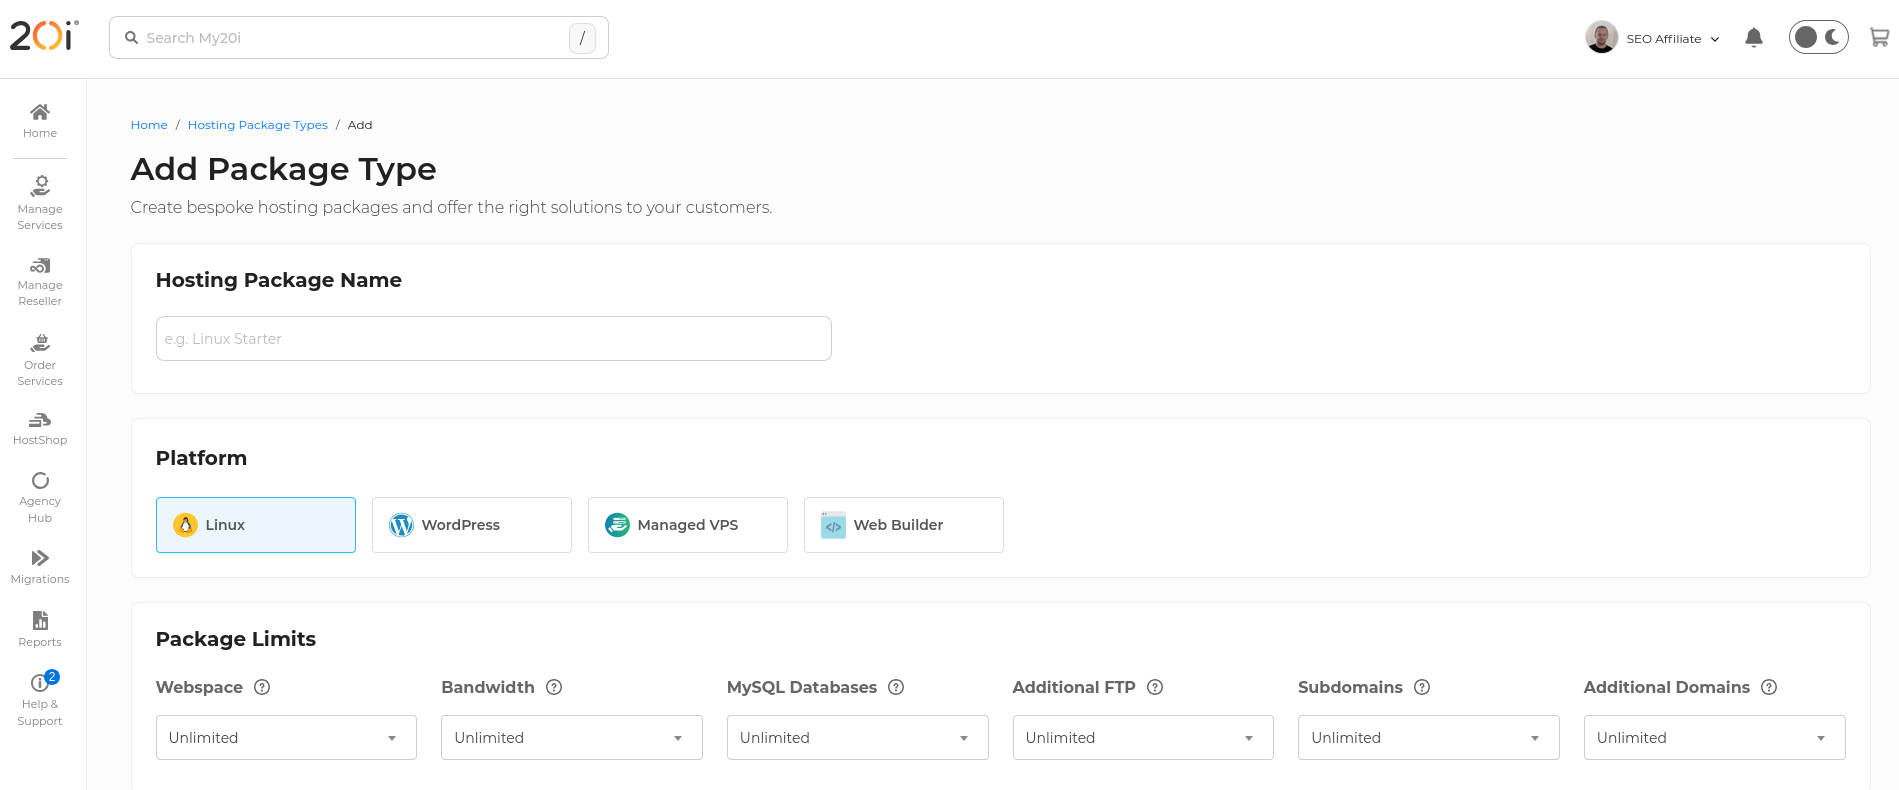Open the Additional FTP dropdown
The width and height of the screenshot is (1899, 790).
click(x=1143, y=737)
